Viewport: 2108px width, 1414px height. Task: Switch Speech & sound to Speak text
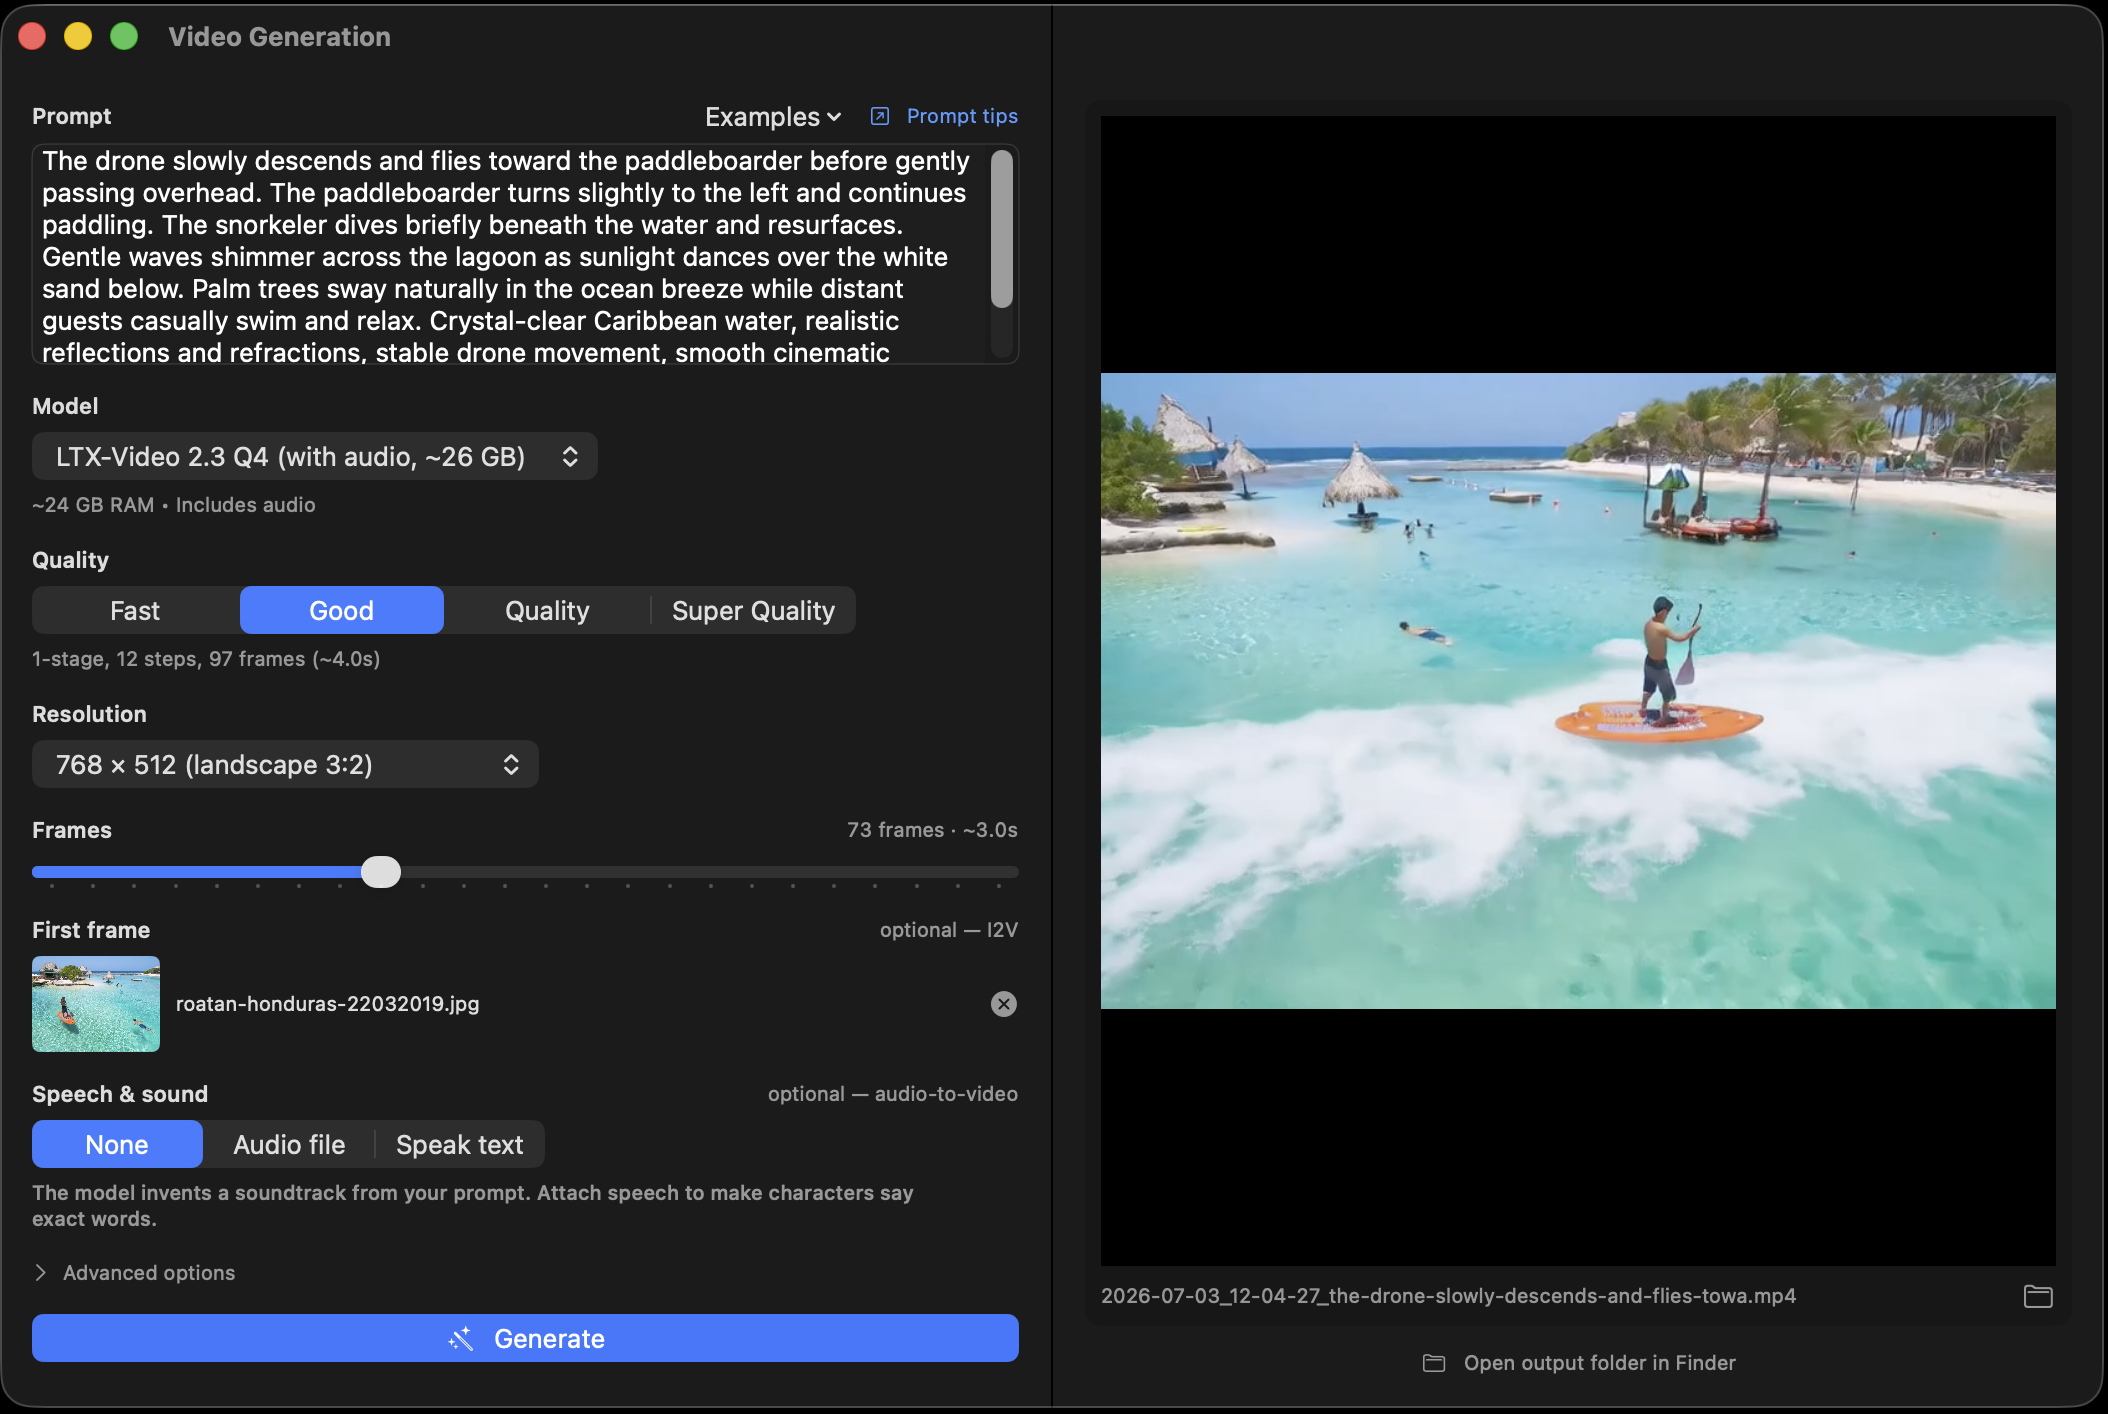[x=459, y=1144]
